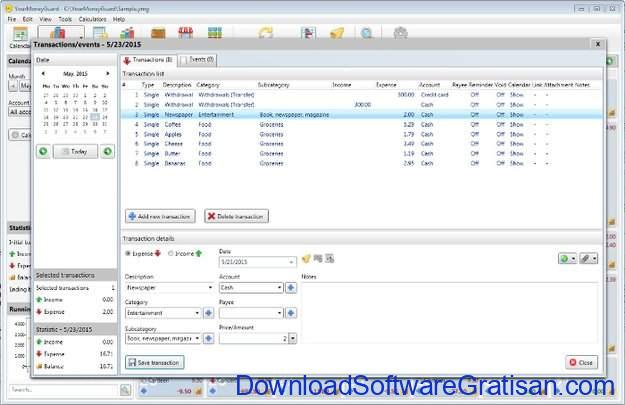Select the Apples transaction row
The width and height of the screenshot is (625, 405).
[361, 134]
